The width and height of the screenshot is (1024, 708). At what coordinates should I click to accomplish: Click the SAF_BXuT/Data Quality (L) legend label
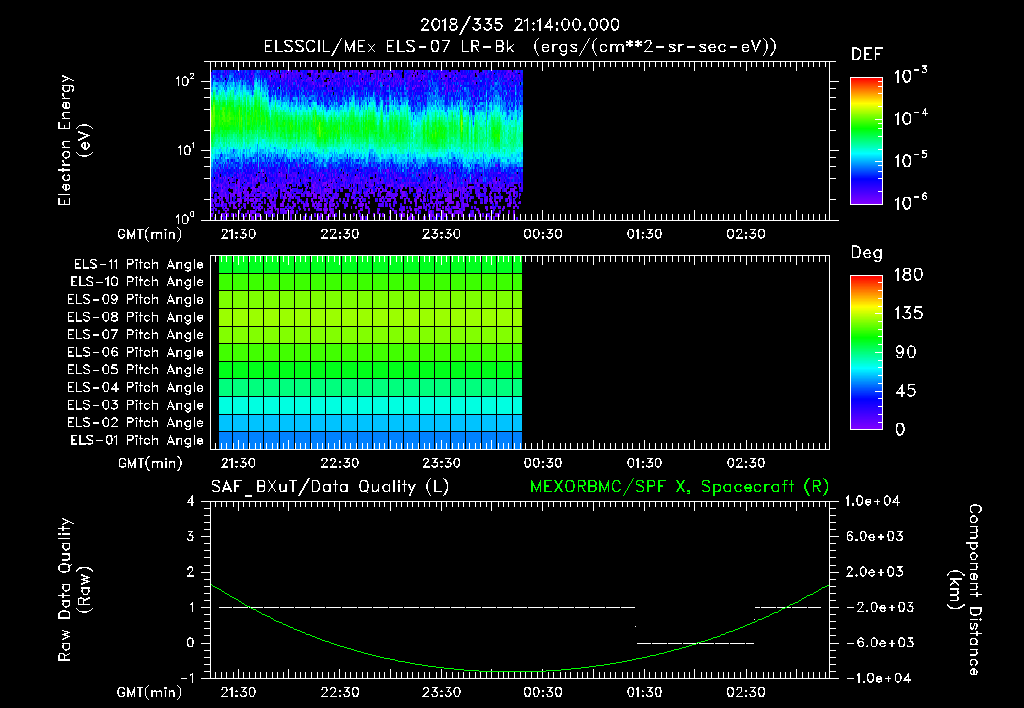point(329,486)
